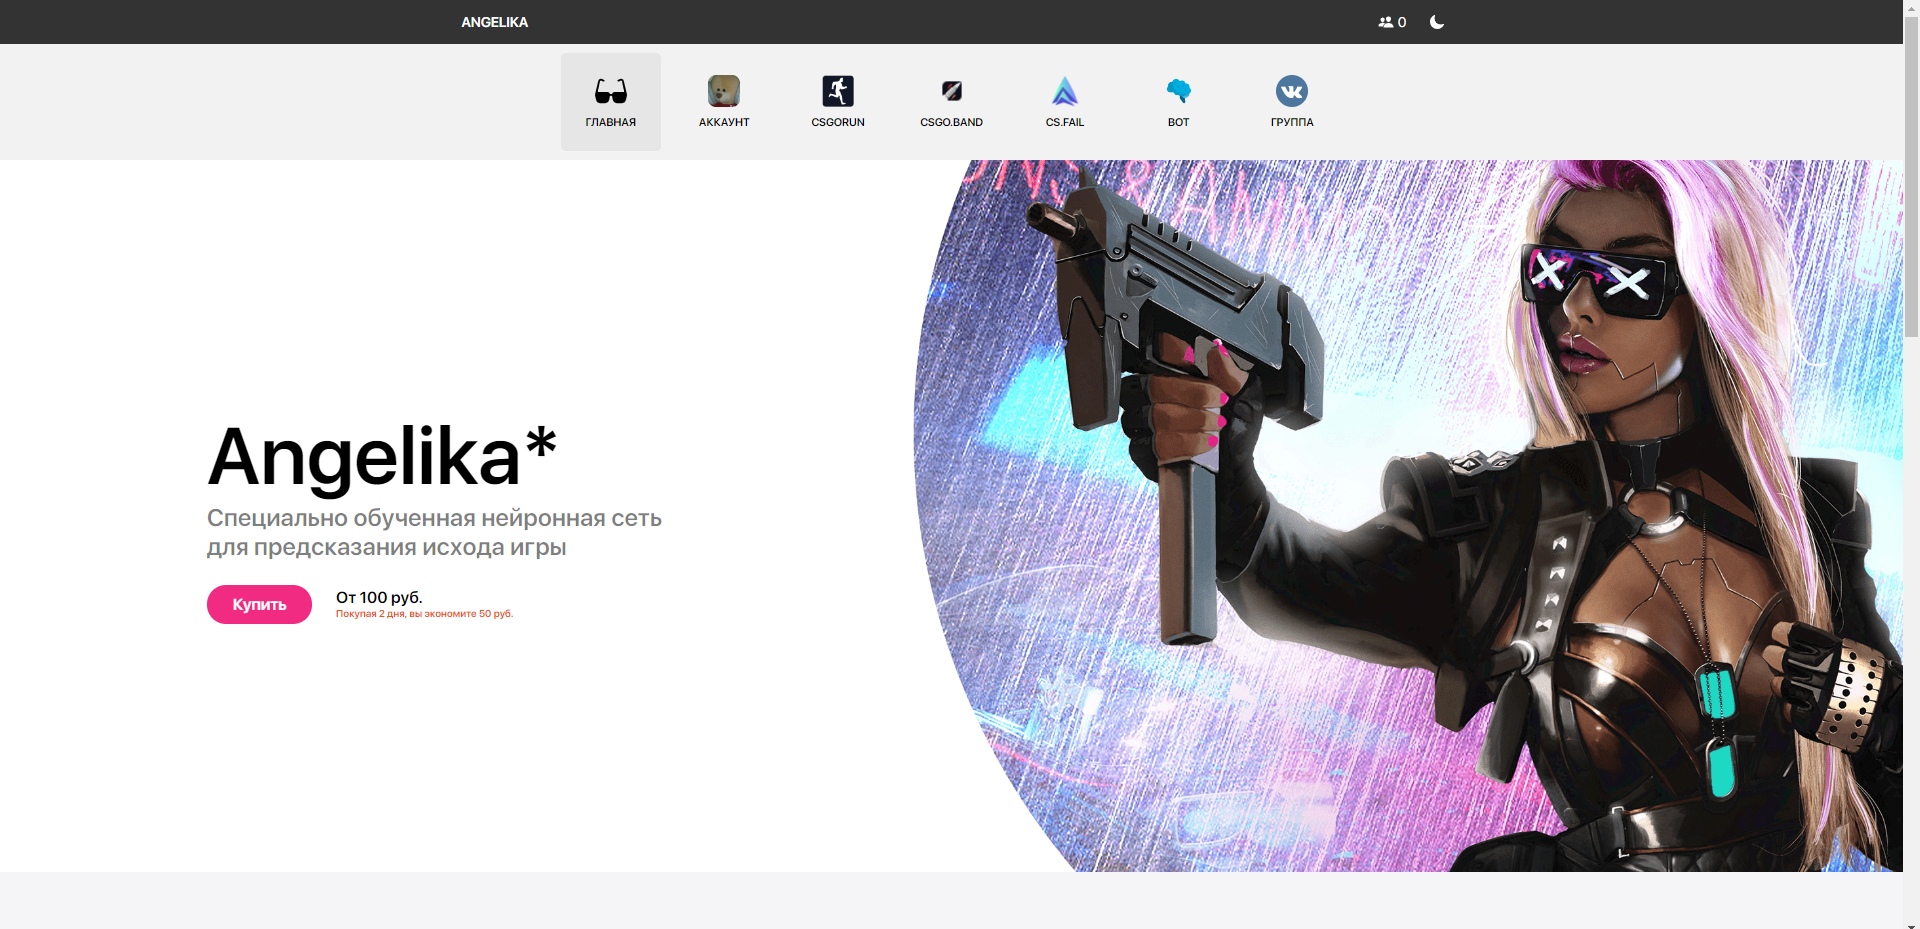Select the CS.FAIL menu label
Screen dimensions: 1920x929
(1065, 122)
